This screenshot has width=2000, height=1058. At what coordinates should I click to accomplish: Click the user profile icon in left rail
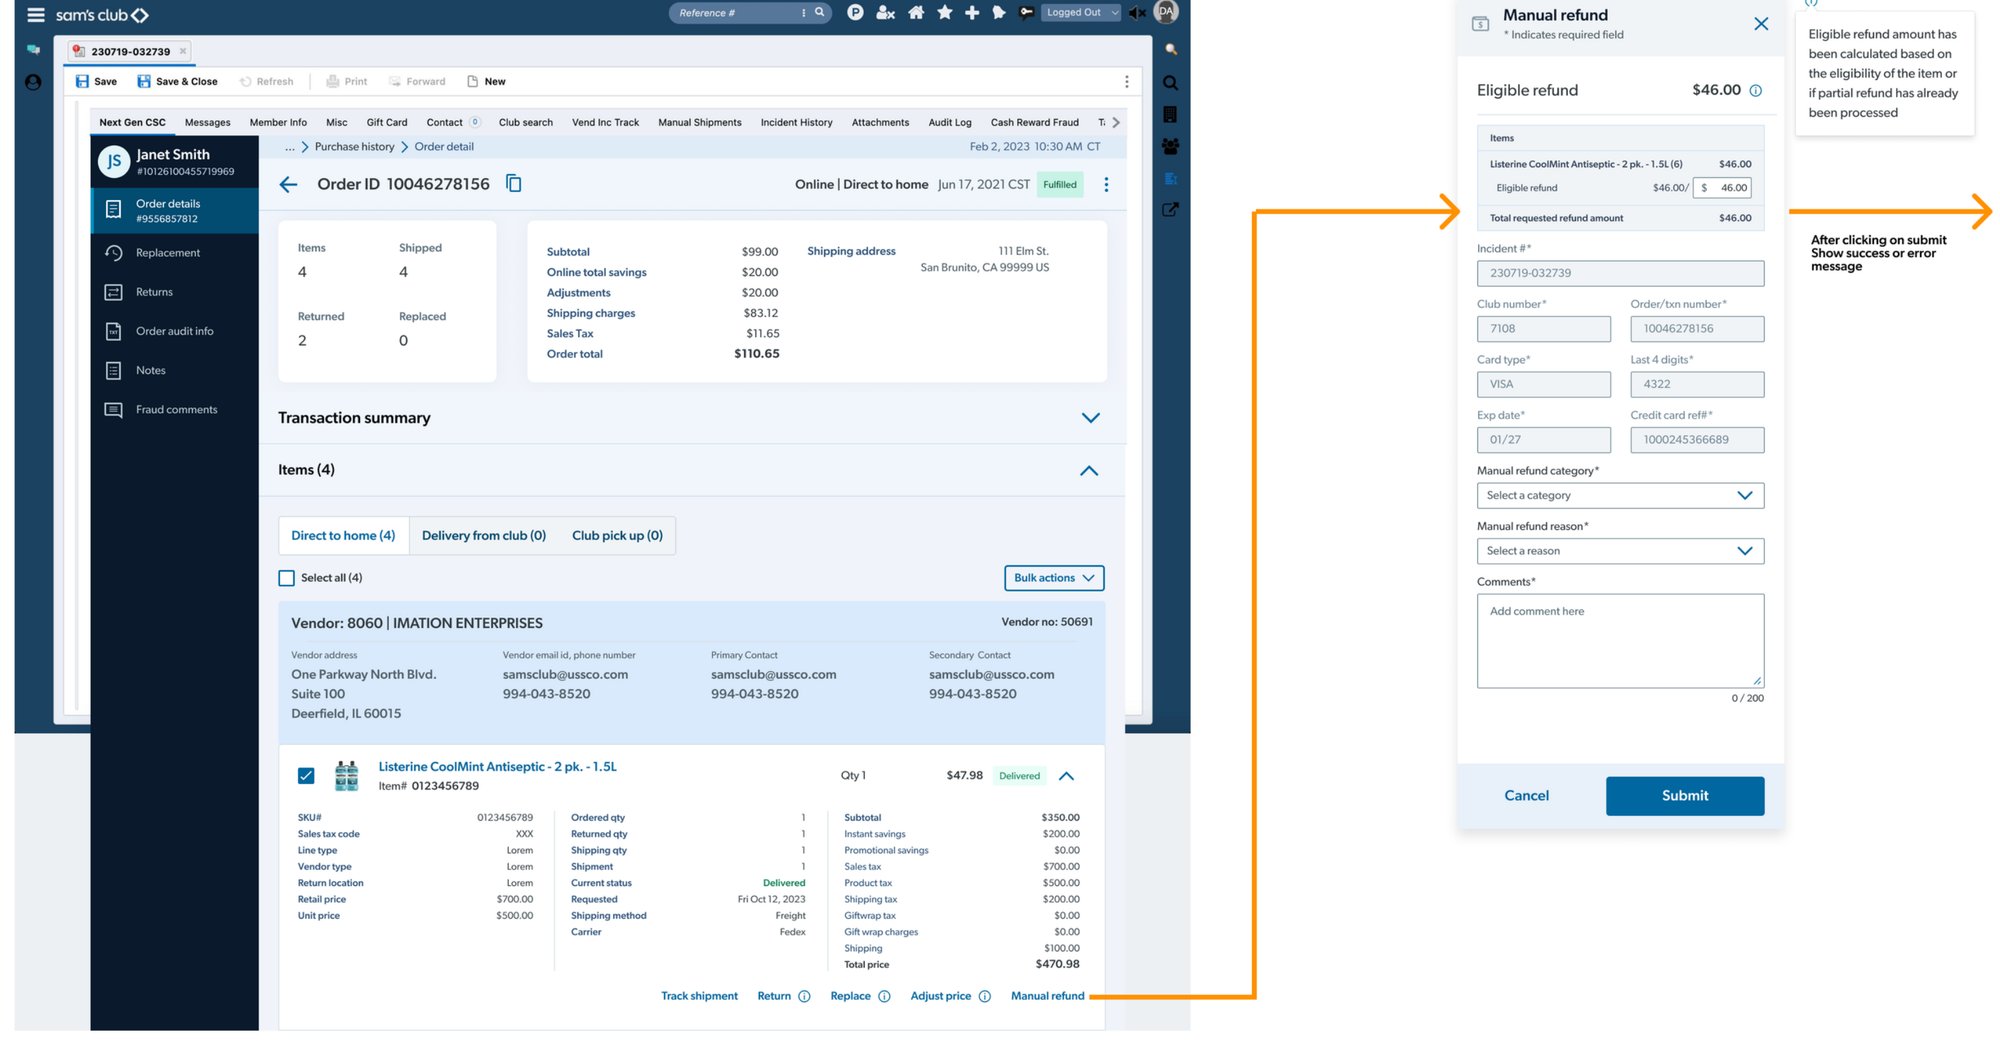(33, 83)
